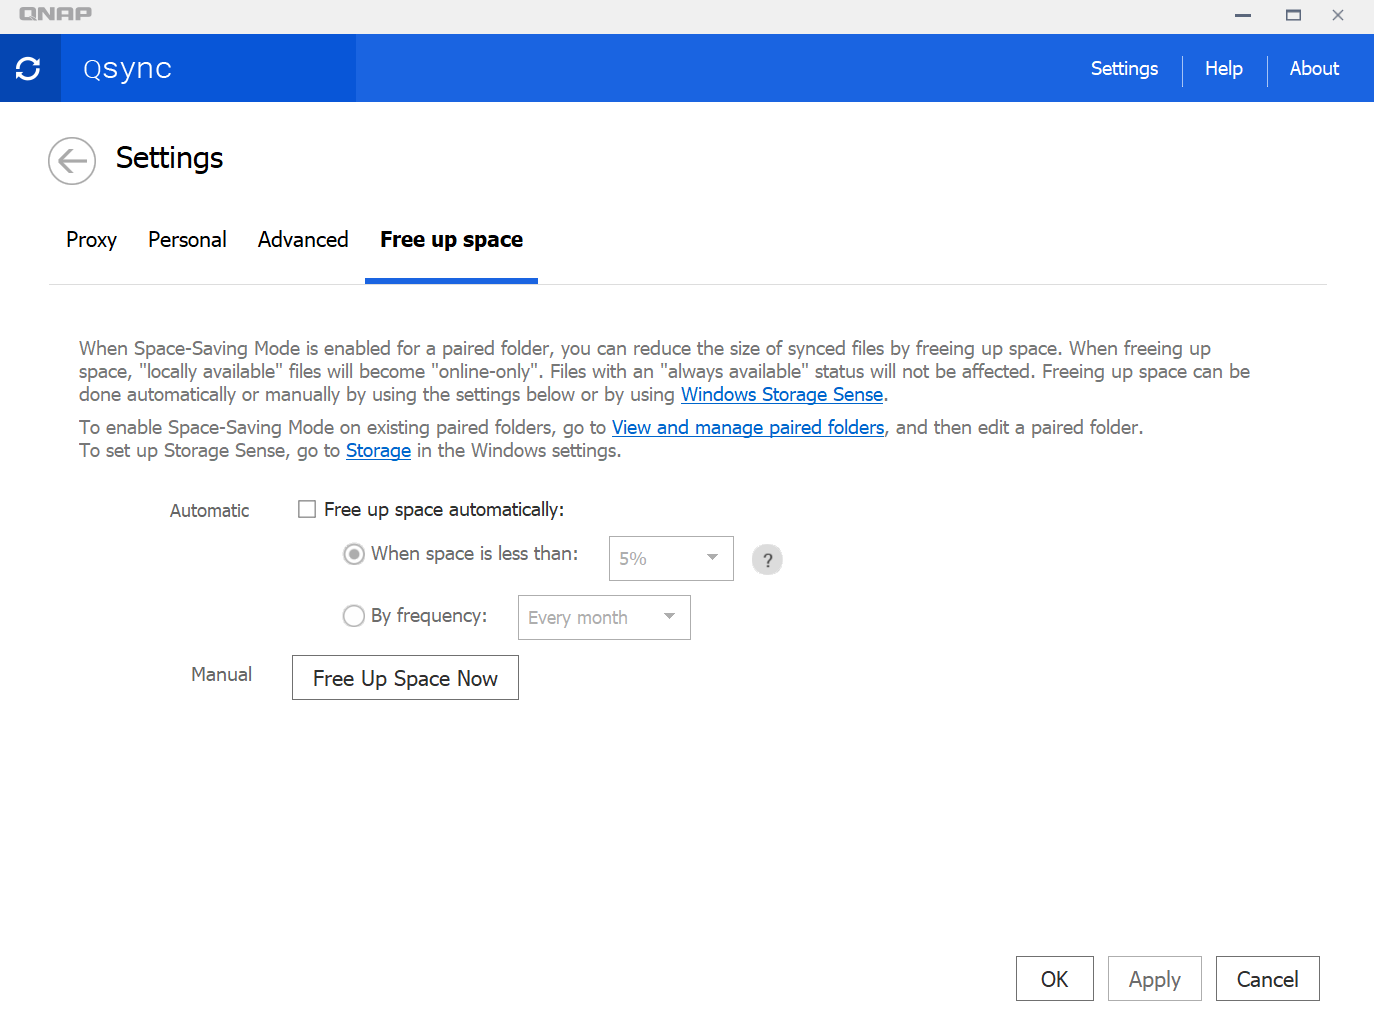
Task: Click the Qsync title text
Action: coord(127,69)
